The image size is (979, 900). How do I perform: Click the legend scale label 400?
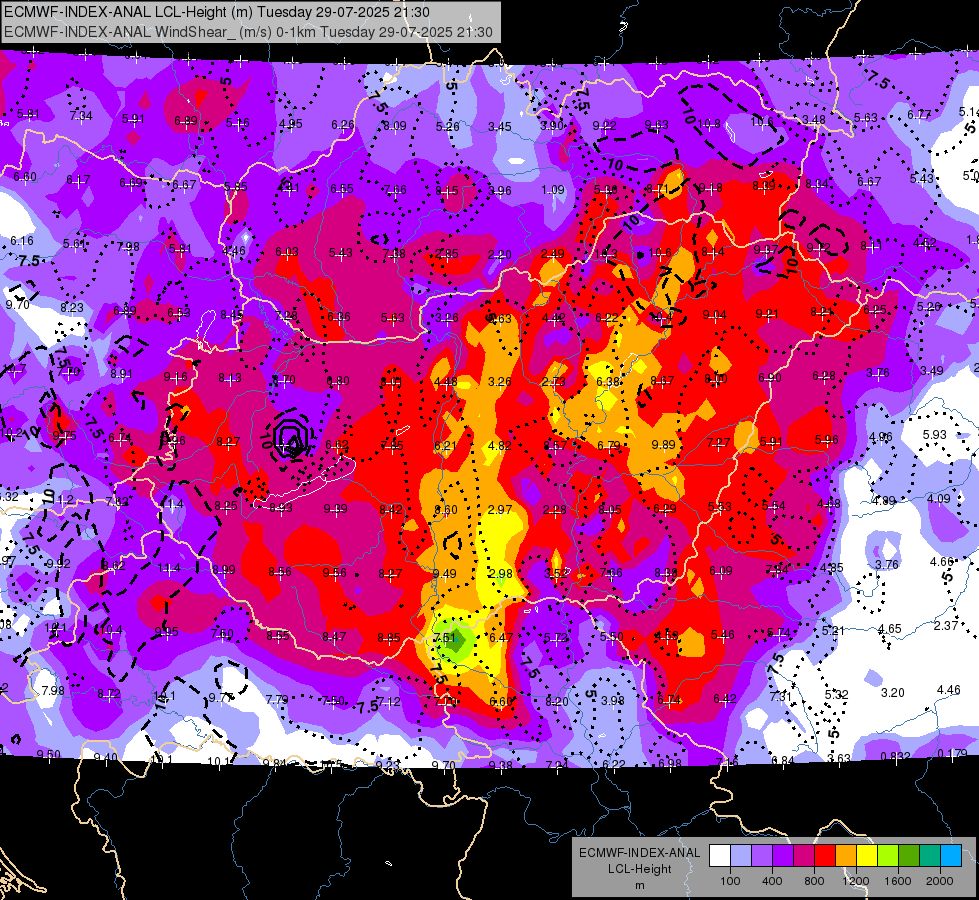[772, 881]
